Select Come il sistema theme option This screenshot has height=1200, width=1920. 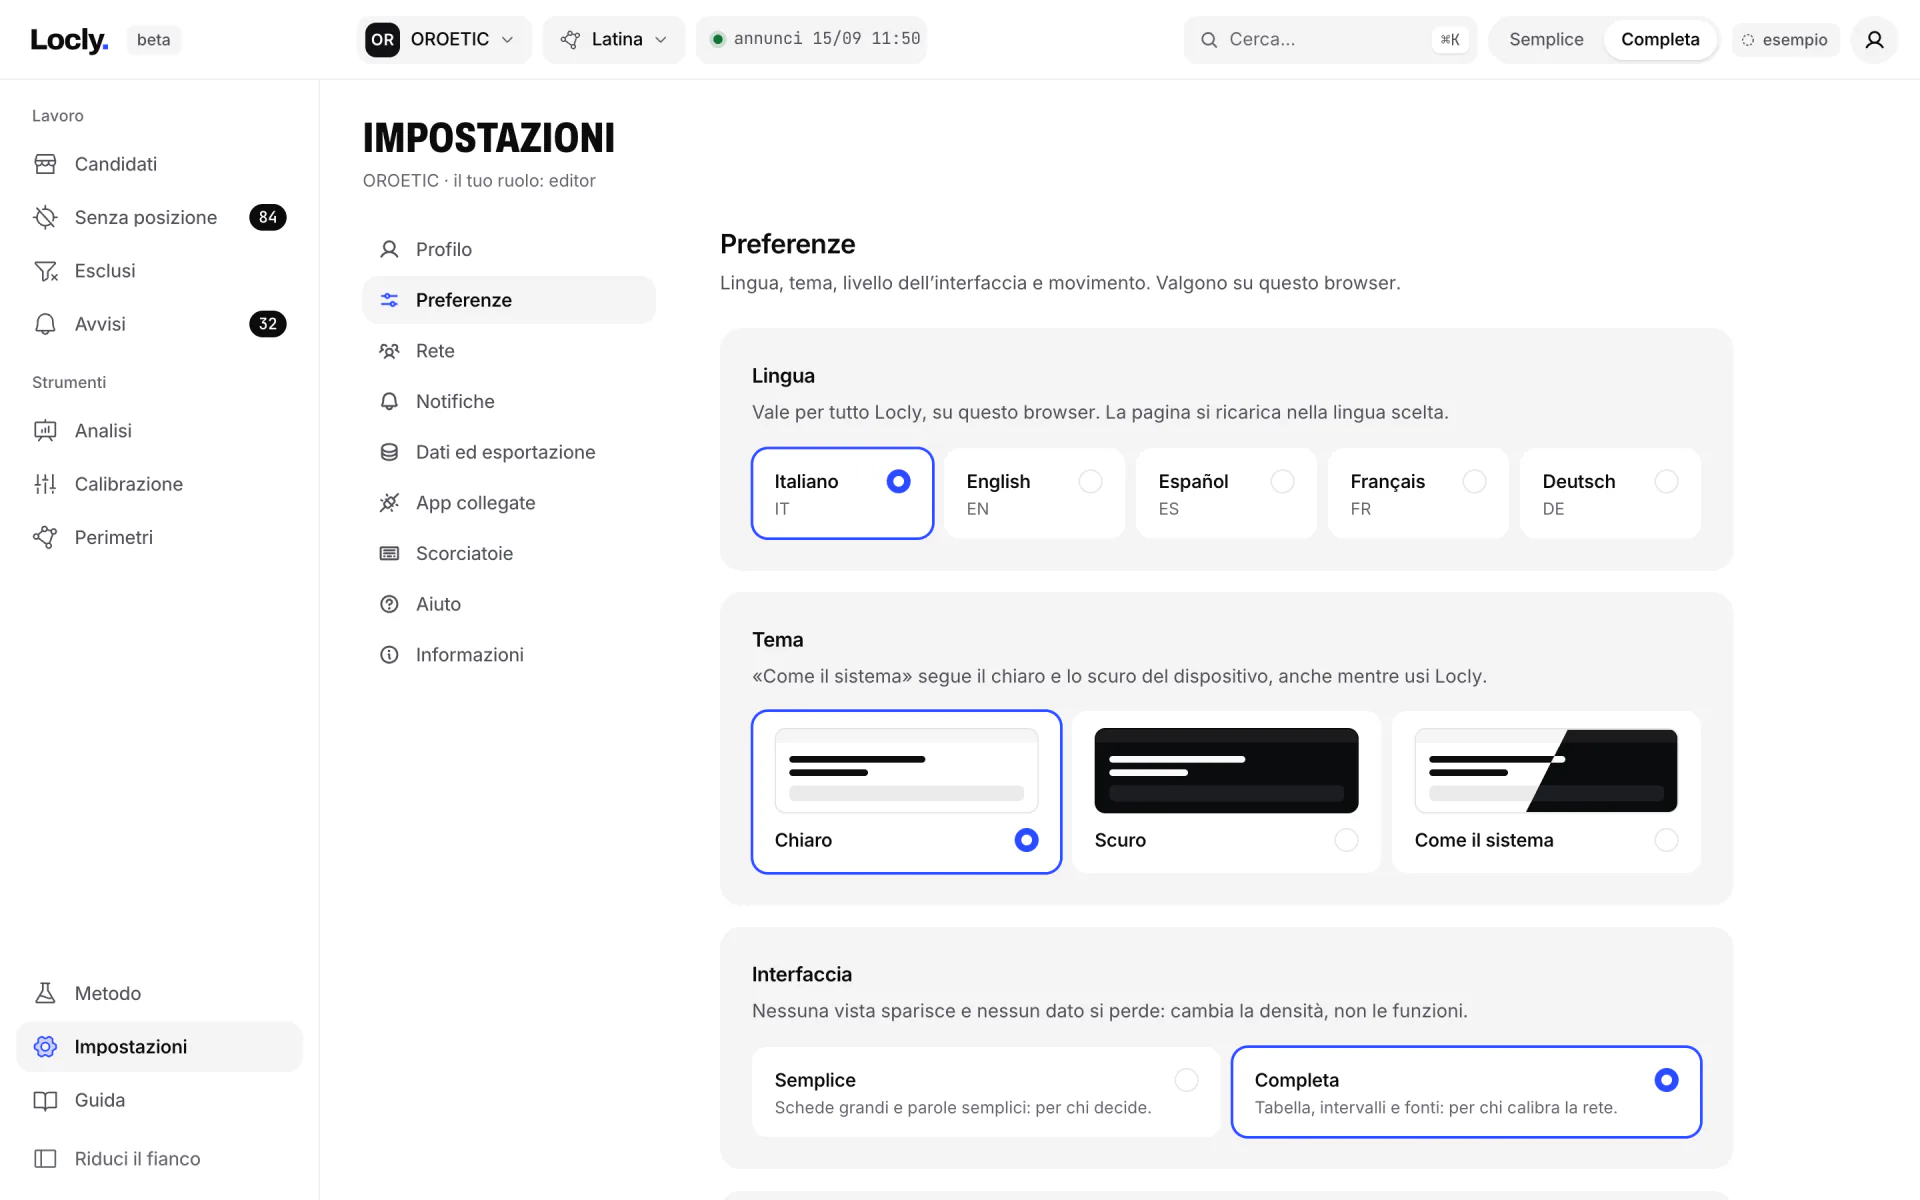coord(1546,792)
